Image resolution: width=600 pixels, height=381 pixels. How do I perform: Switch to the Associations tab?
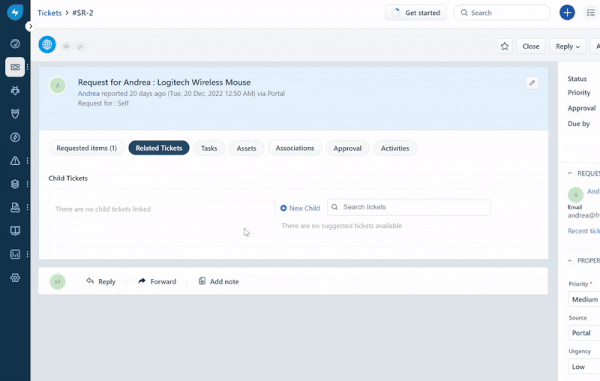point(295,148)
